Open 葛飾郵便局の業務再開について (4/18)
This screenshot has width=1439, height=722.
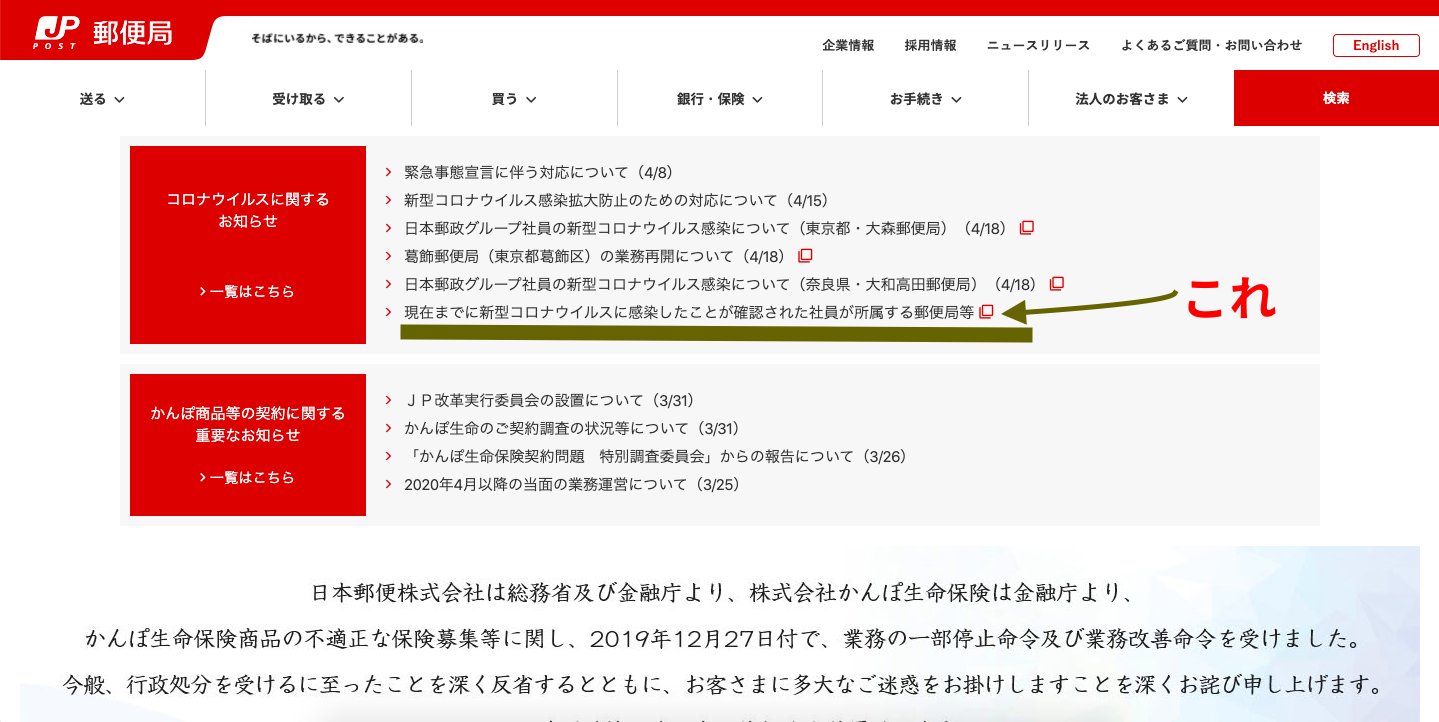tap(597, 256)
